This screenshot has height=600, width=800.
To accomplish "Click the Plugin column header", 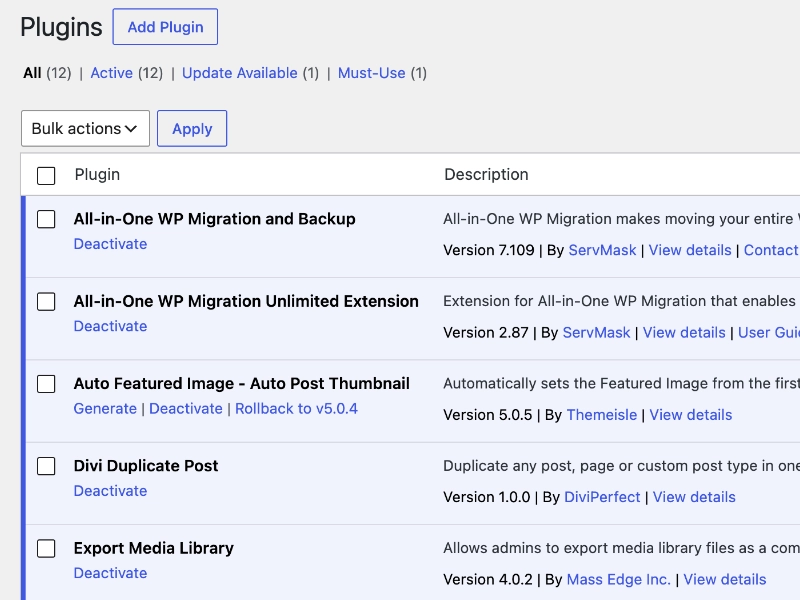I will (x=97, y=174).
